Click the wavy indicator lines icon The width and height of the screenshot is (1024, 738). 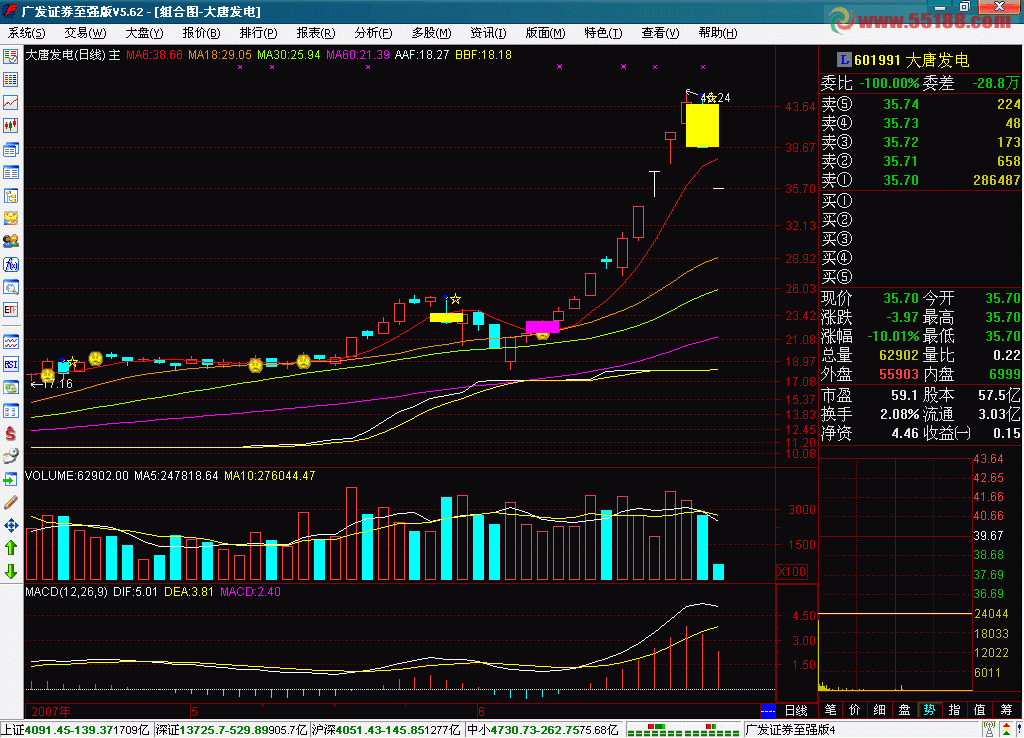click(10, 342)
